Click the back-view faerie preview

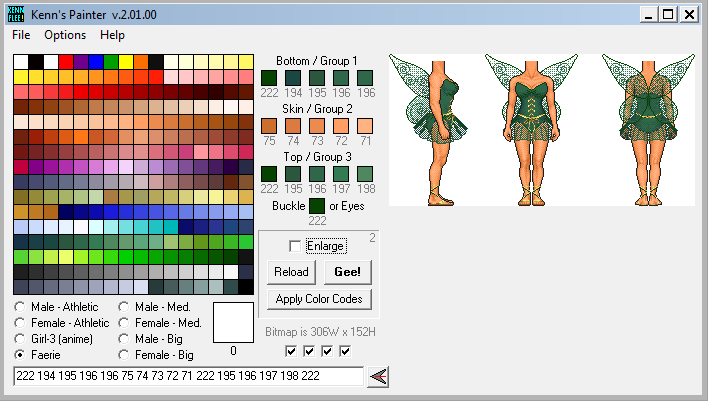(648, 130)
